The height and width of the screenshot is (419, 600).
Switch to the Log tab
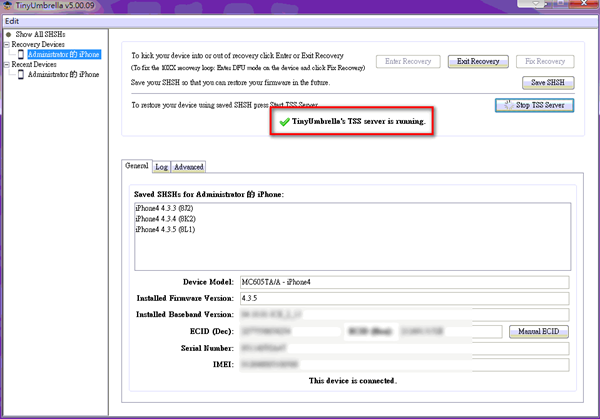[161, 167]
